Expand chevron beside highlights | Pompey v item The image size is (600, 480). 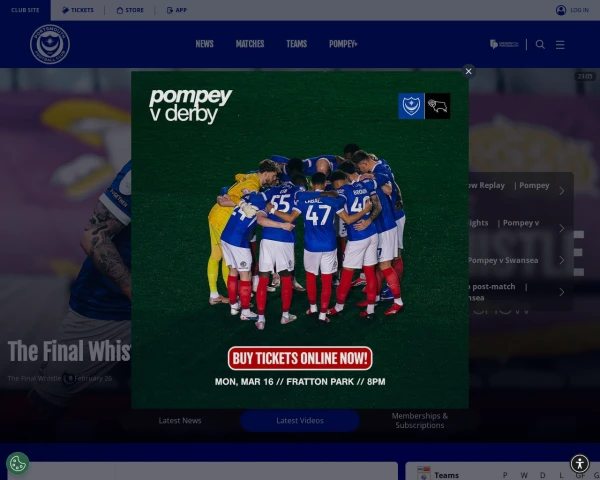point(561,228)
